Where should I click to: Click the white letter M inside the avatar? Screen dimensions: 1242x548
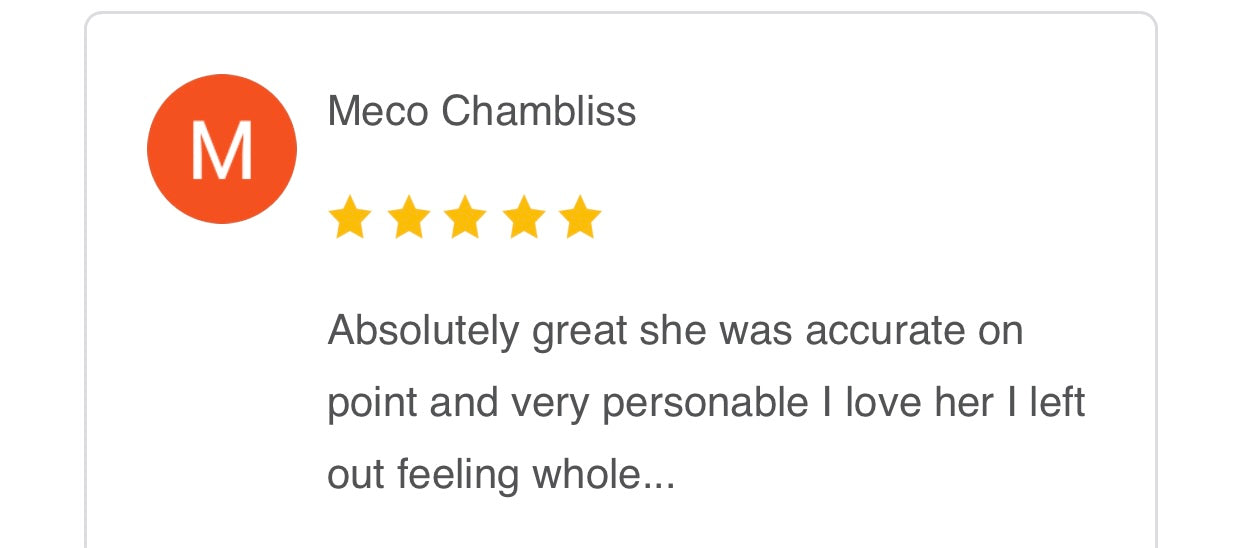[222, 150]
